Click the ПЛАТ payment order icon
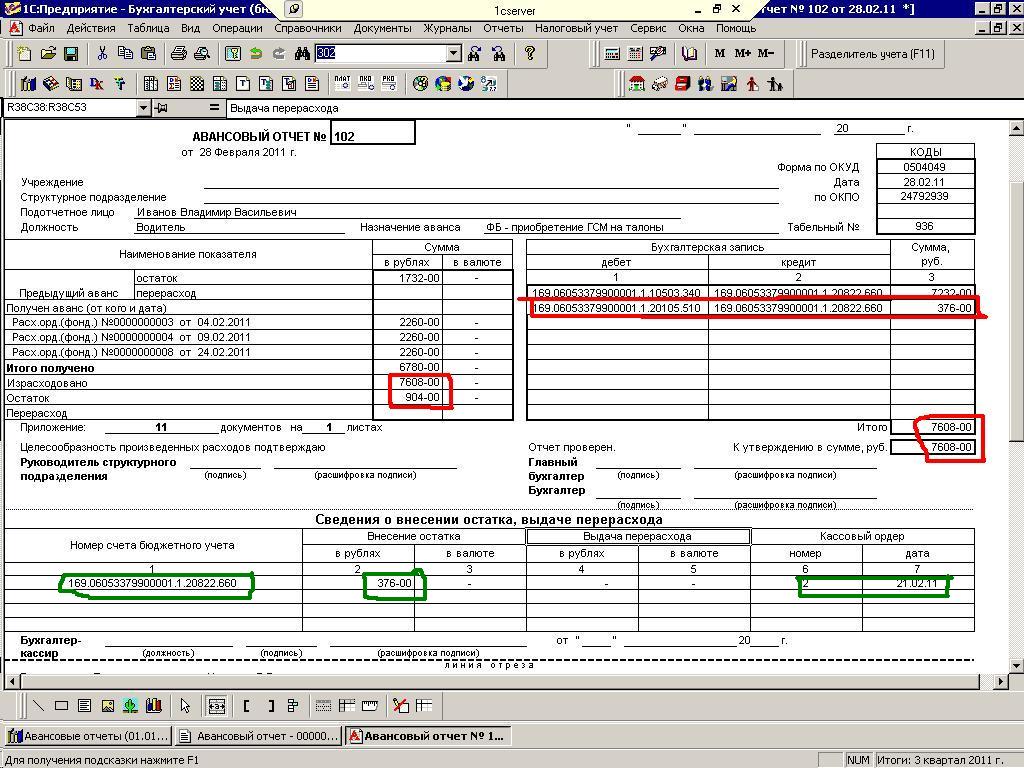The height and width of the screenshot is (768, 1024). [x=342, y=84]
